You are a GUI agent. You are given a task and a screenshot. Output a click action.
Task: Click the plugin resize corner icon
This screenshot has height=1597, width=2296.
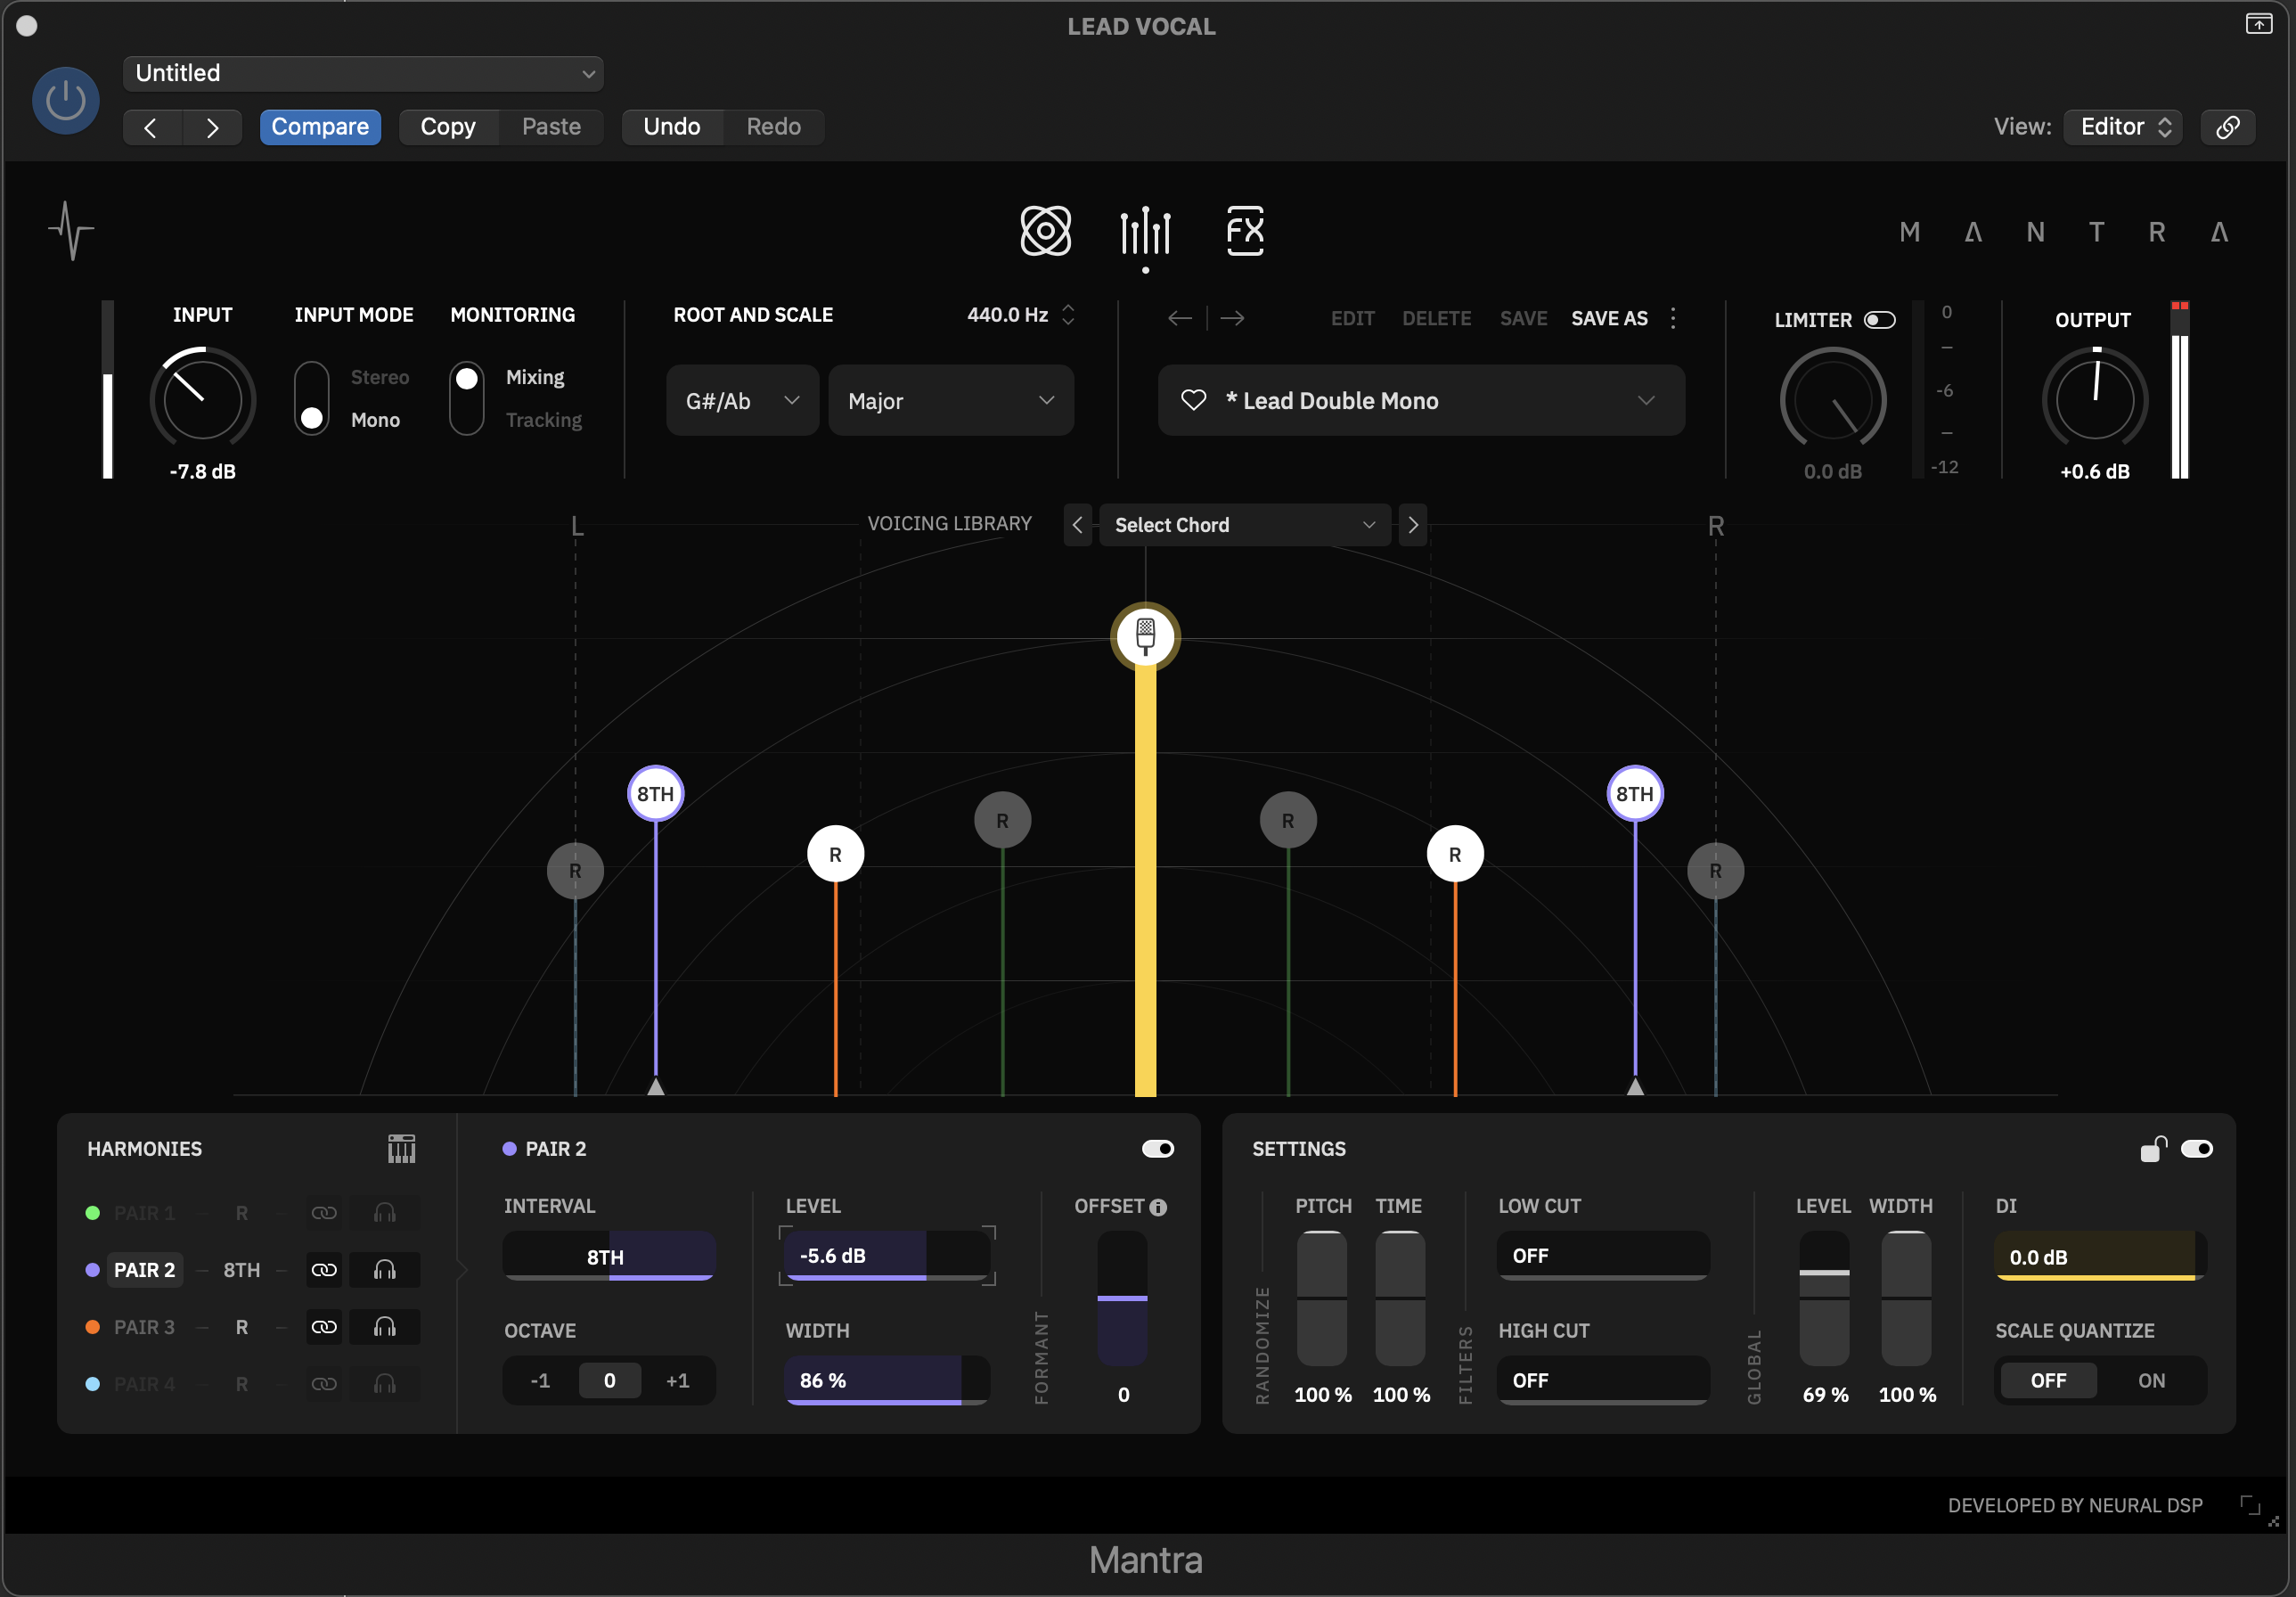[2250, 1505]
